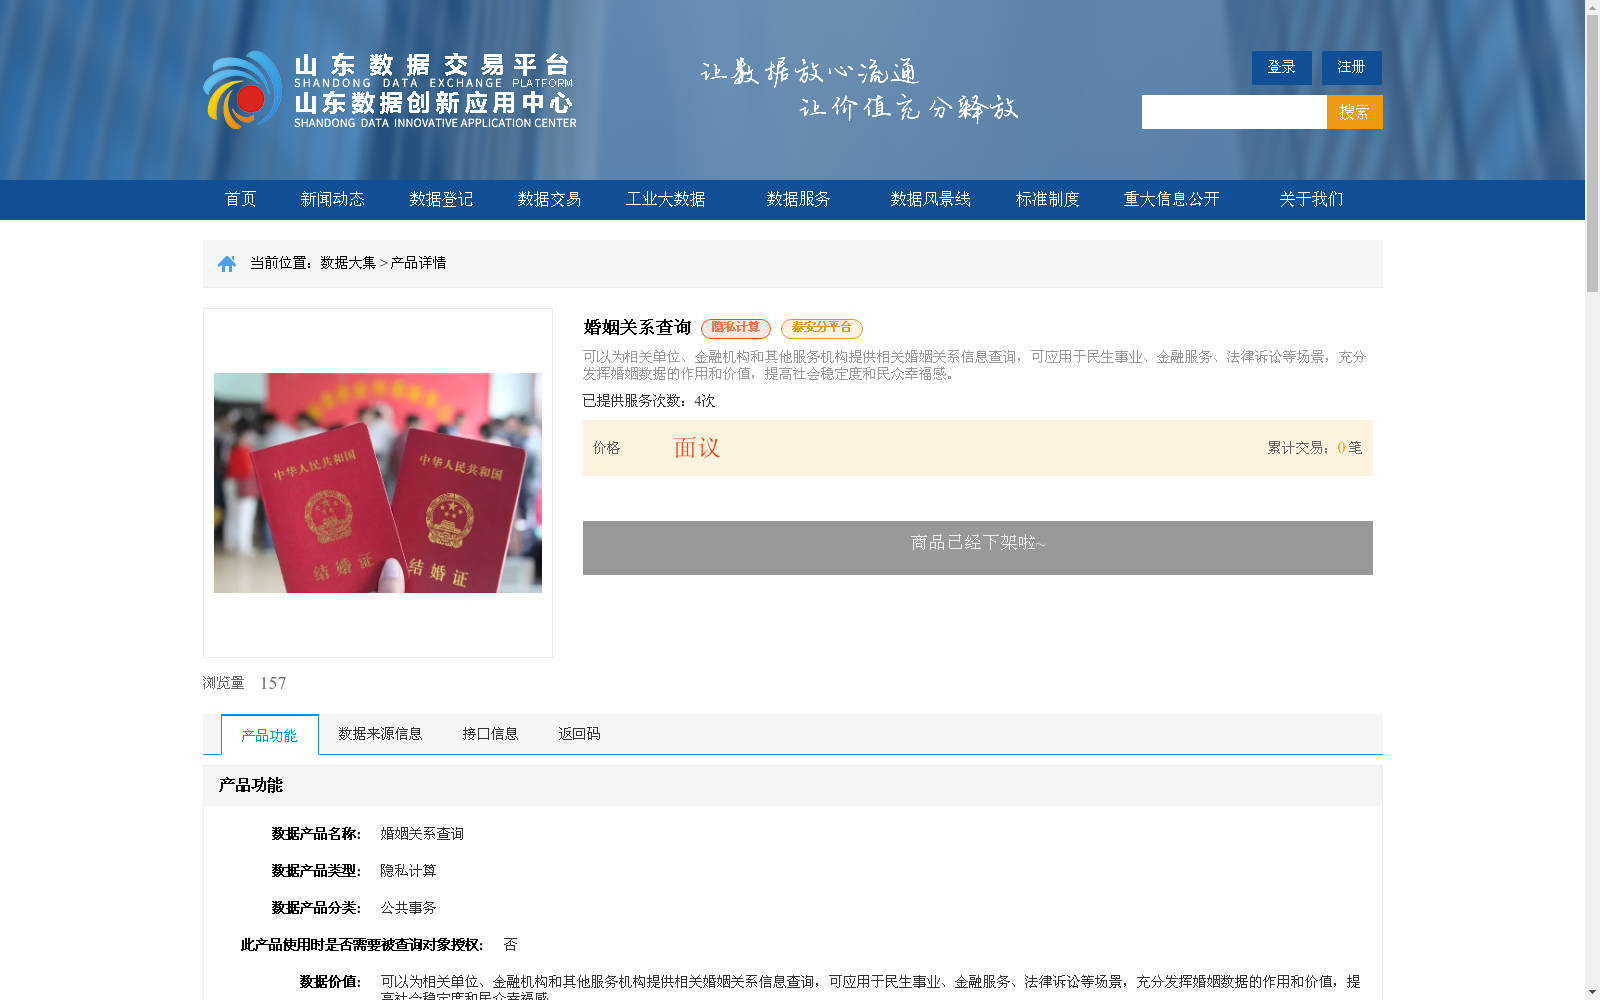Click the Shandong Data Exchange Platform logo

point(390,90)
